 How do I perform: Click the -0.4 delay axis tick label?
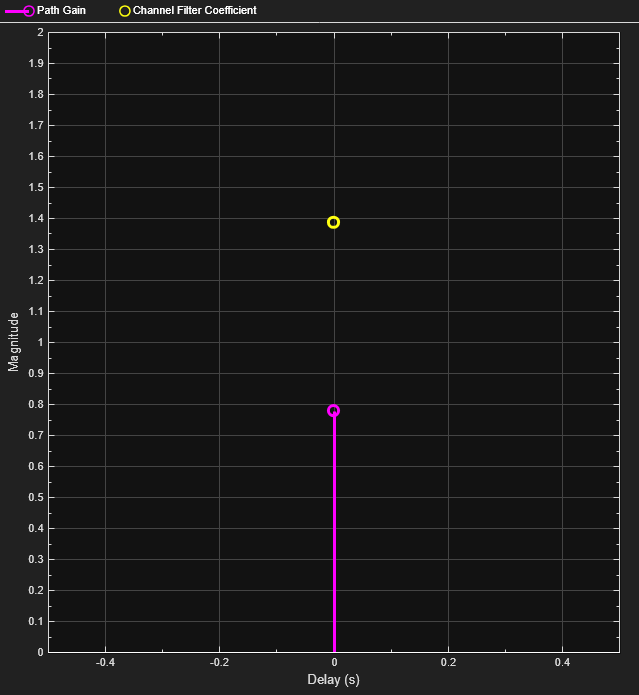point(105,662)
